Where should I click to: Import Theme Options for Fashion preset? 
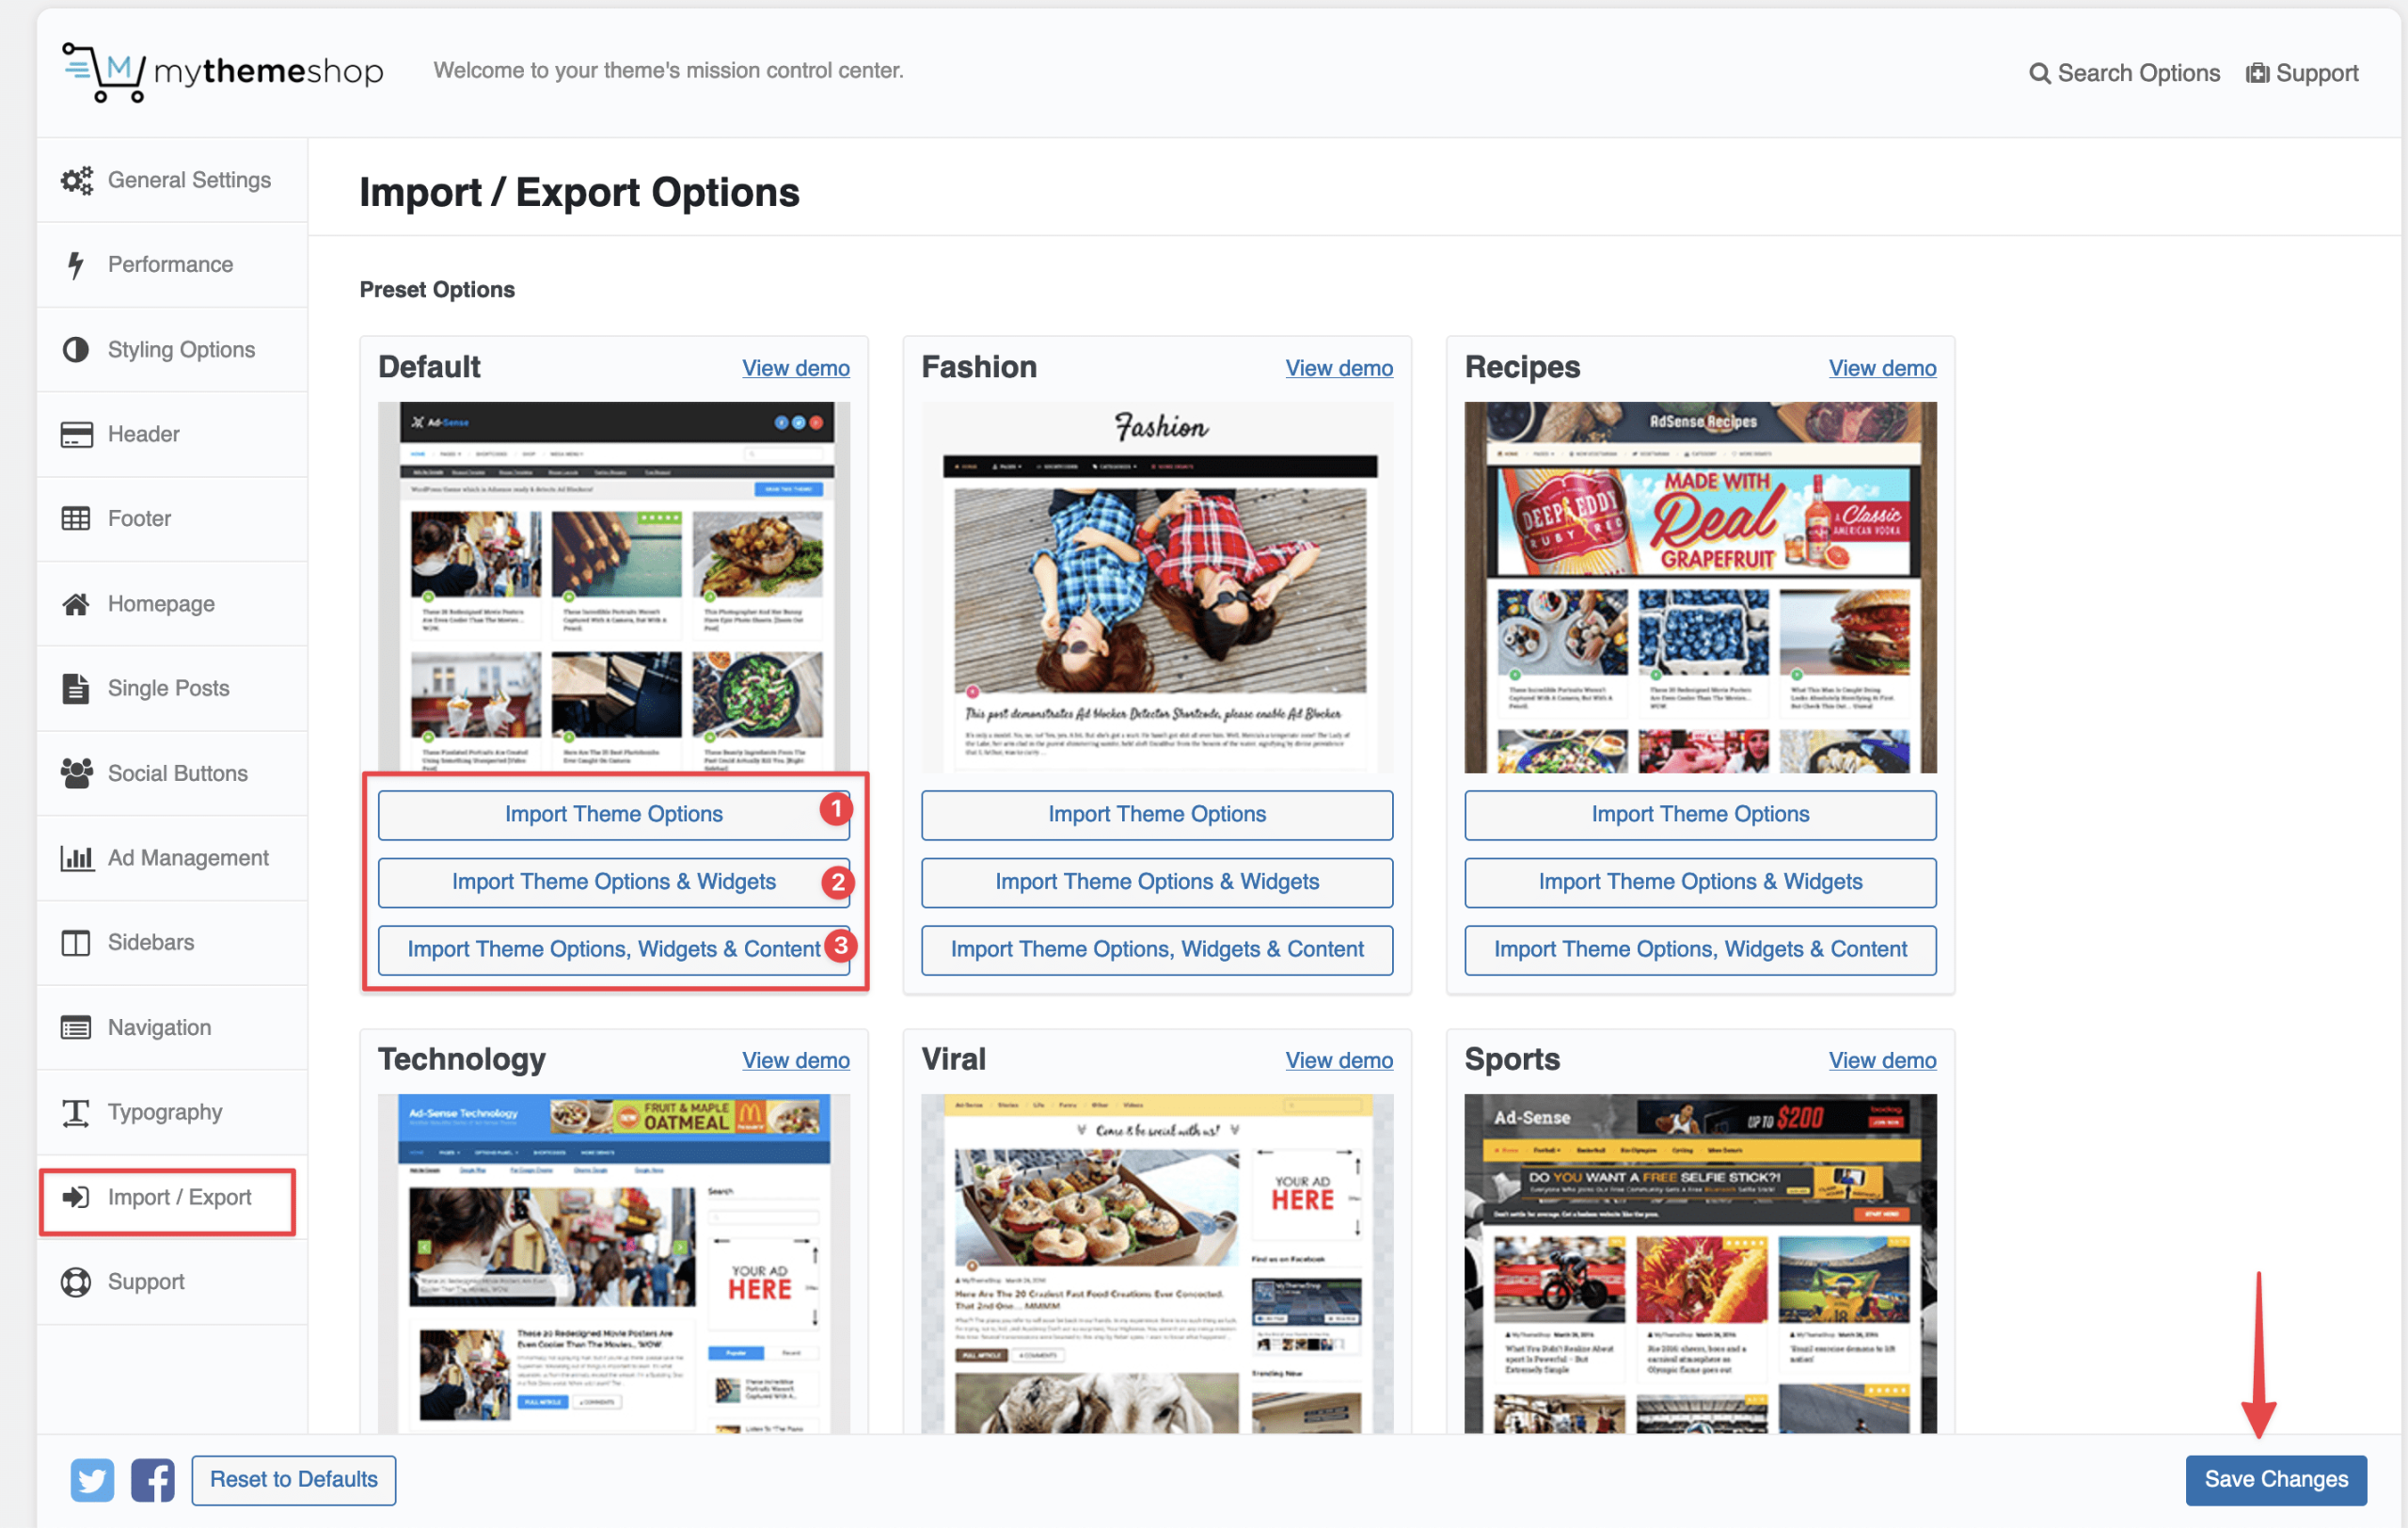(x=1156, y=814)
